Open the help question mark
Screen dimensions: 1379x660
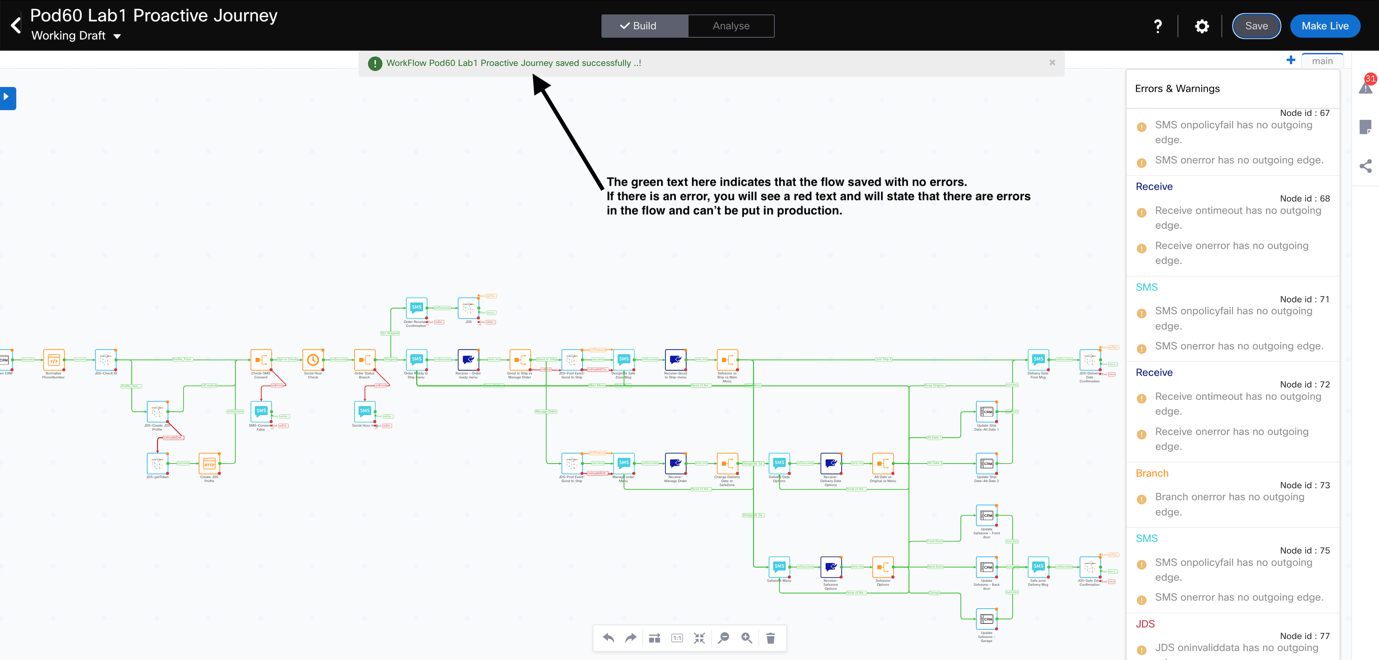coord(1158,26)
